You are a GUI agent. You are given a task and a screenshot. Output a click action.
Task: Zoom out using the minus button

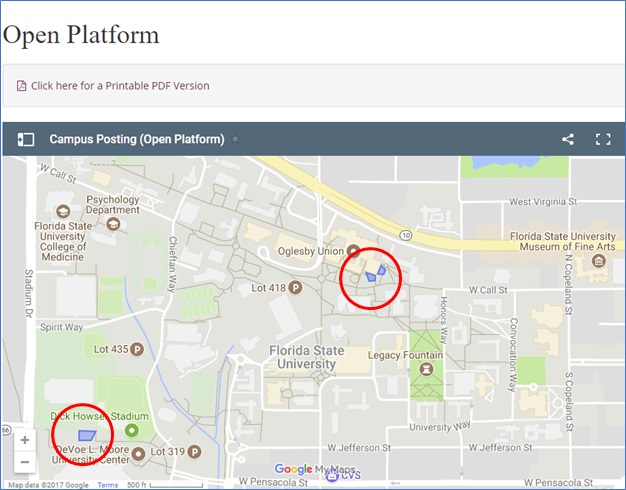(25, 462)
